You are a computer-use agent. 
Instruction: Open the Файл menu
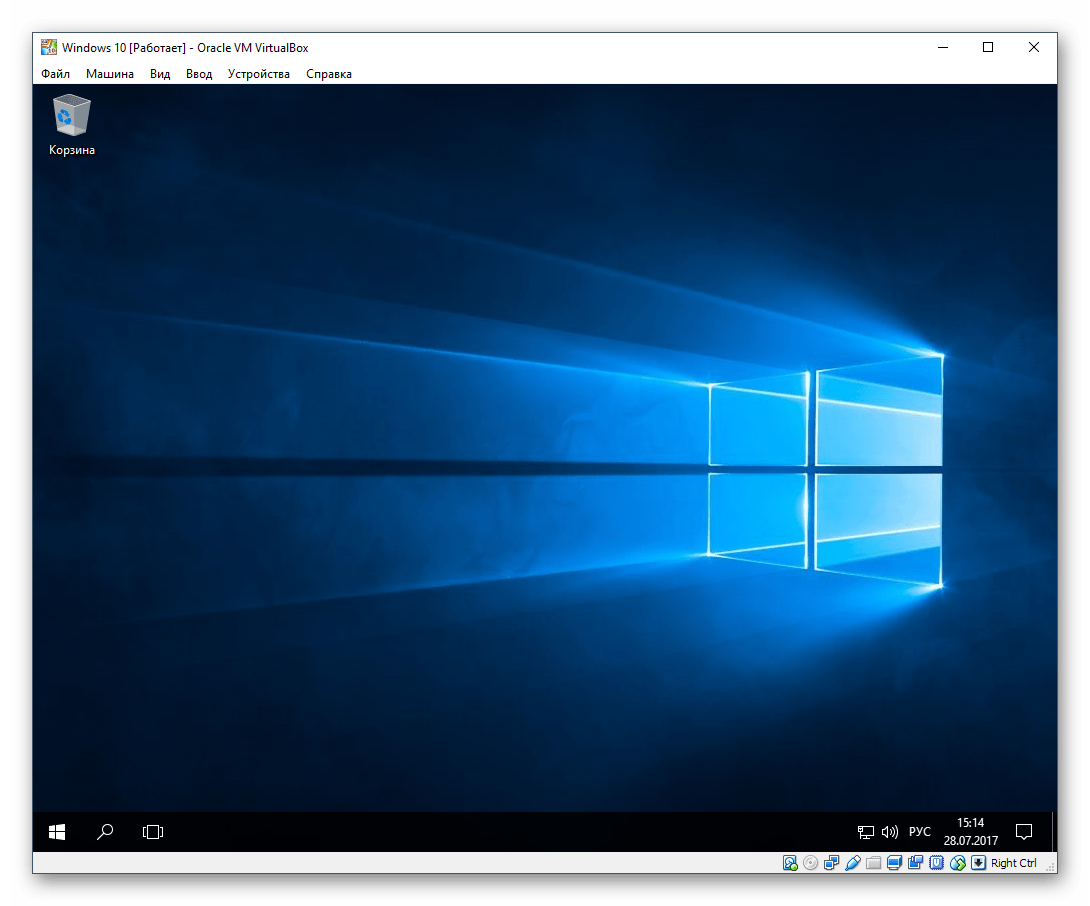(x=55, y=74)
